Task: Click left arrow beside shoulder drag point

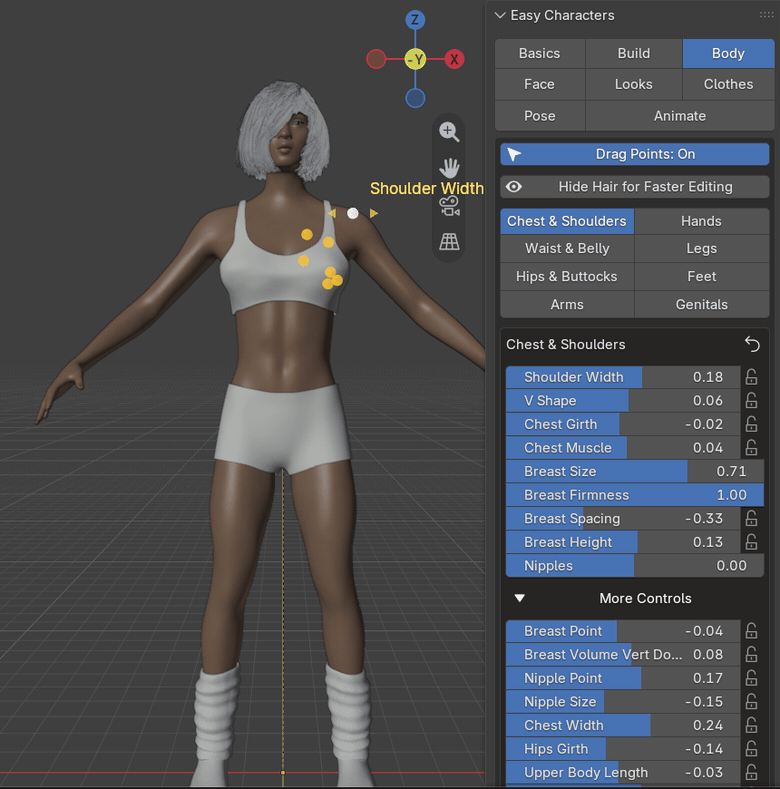Action: pyautogui.click(x=332, y=213)
